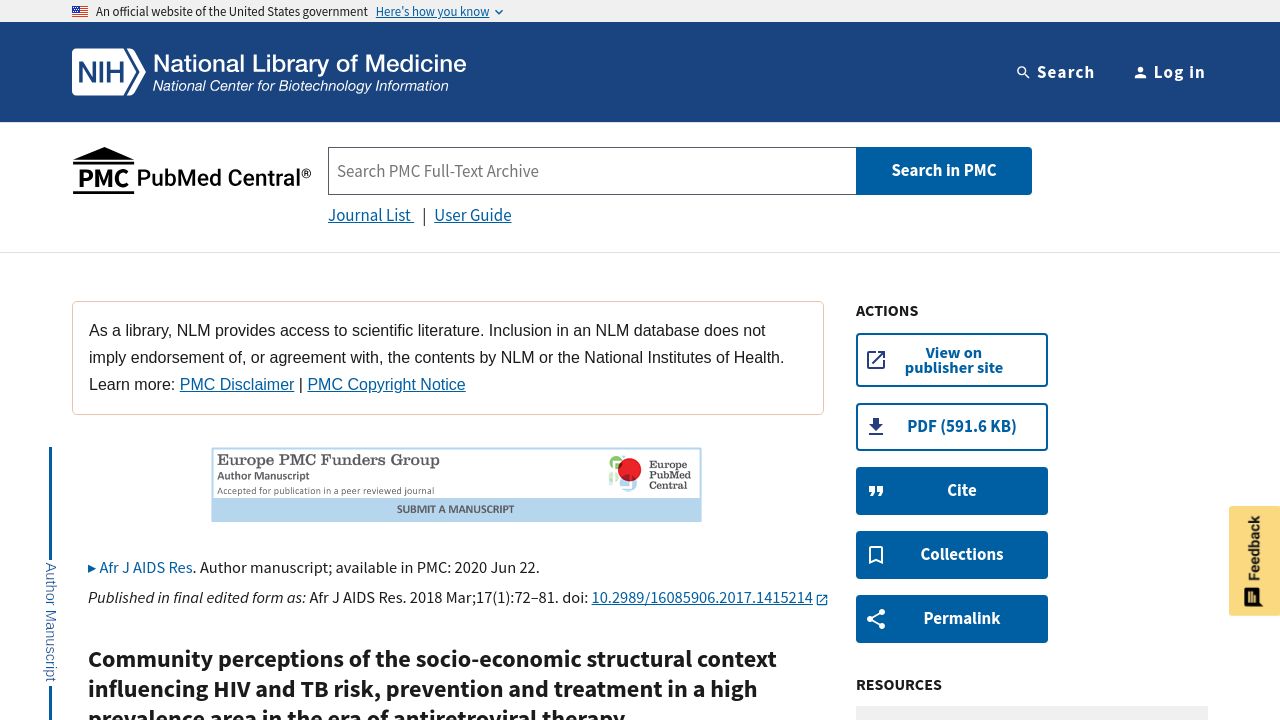Click the View on publisher site external-link icon

click(876, 360)
